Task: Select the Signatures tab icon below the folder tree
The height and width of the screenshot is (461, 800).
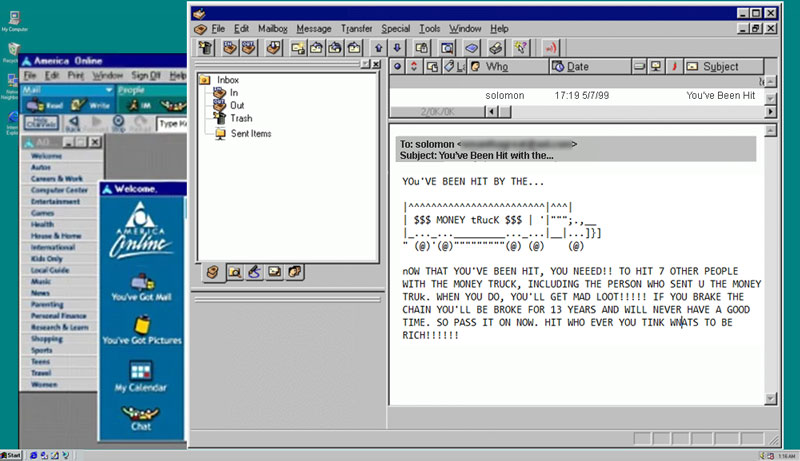Action: (x=255, y=272)
